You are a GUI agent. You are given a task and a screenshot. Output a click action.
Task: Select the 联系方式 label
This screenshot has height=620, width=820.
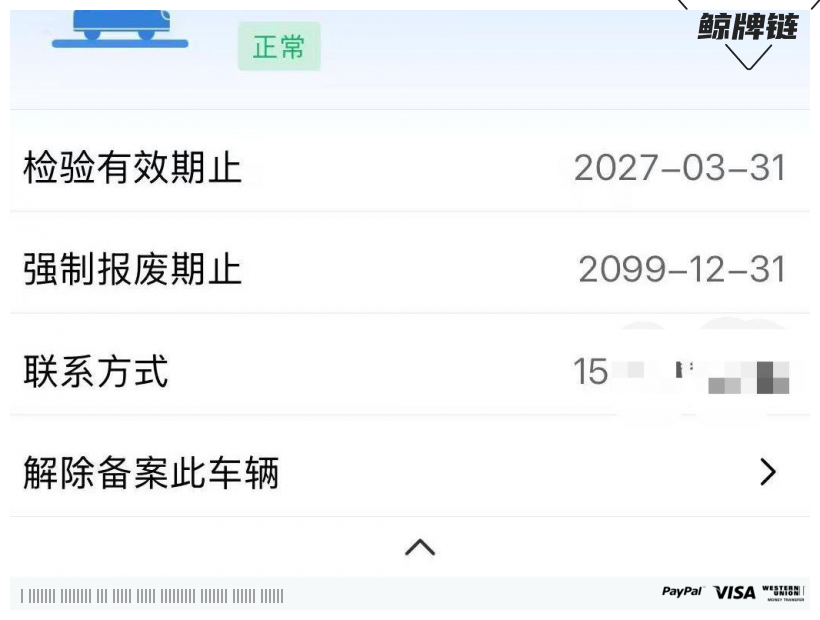point(96,371)
